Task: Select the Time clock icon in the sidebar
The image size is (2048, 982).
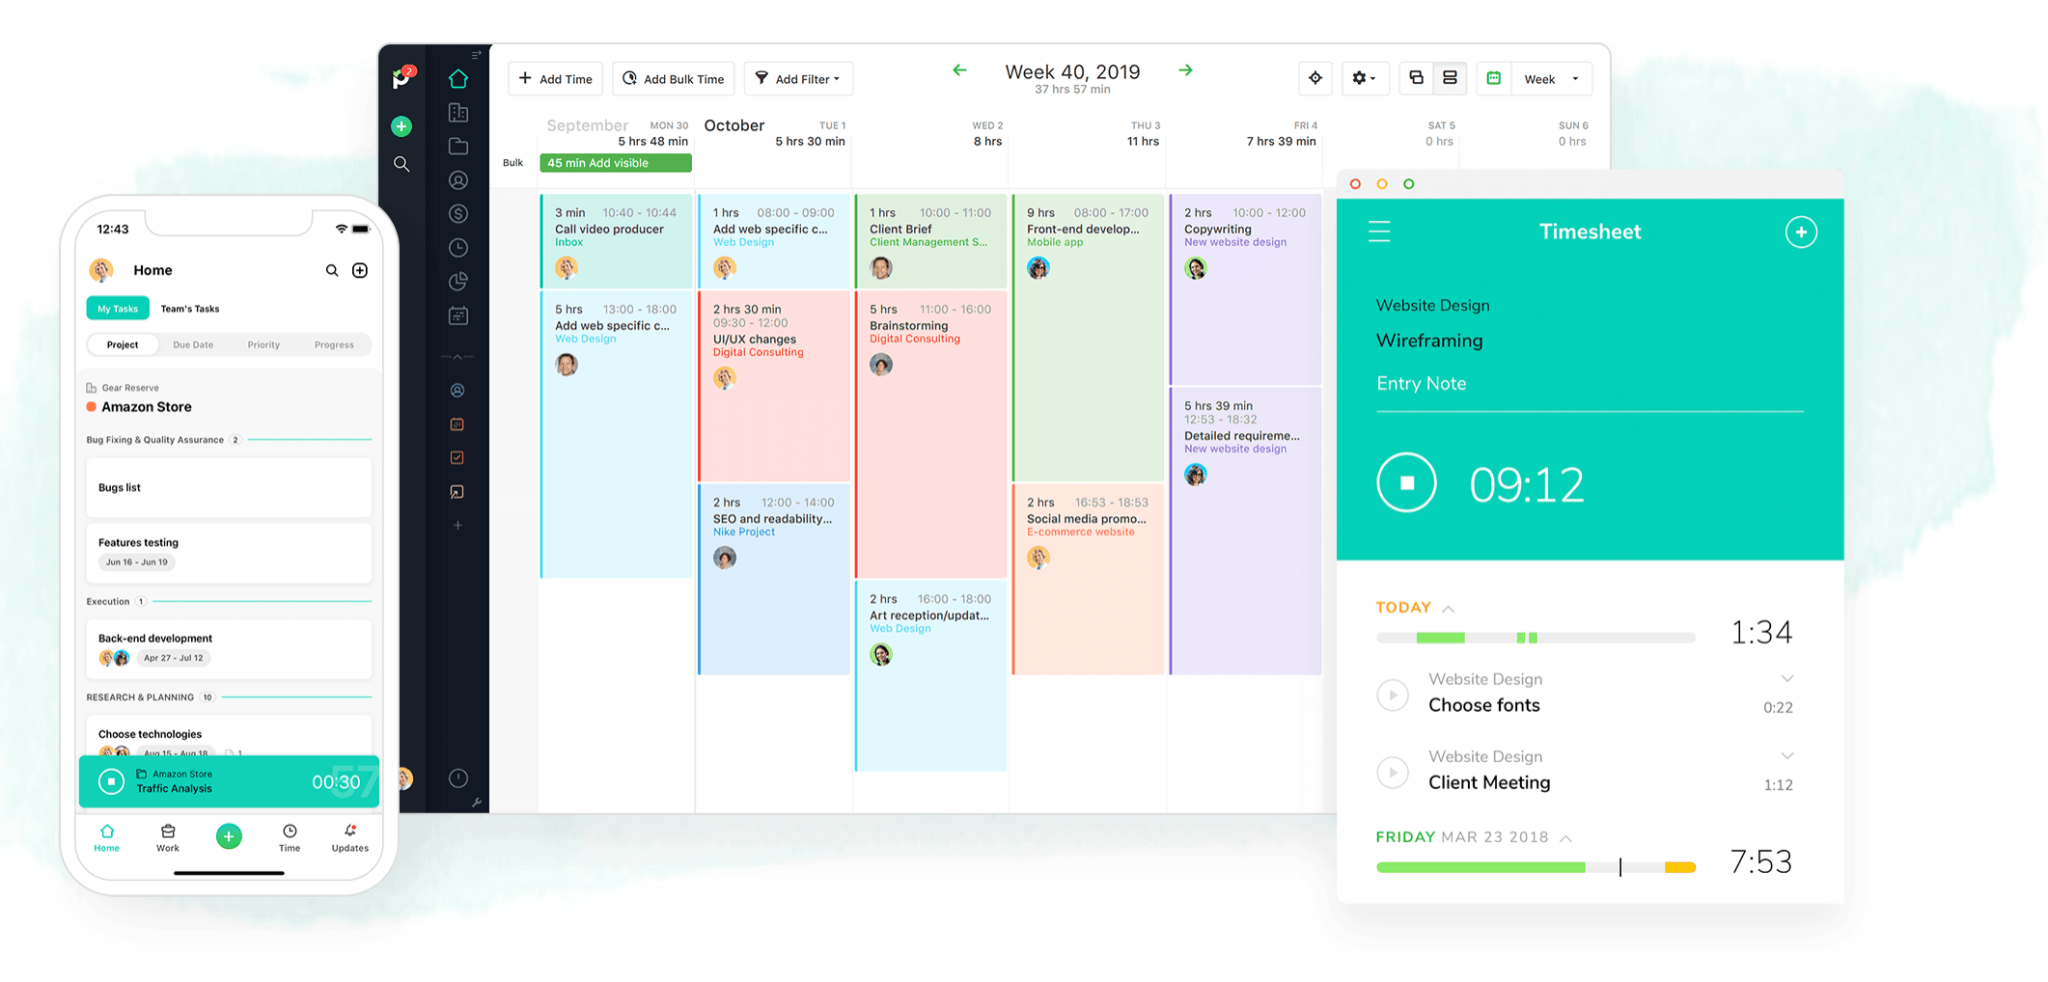Action: coord(458,247)
